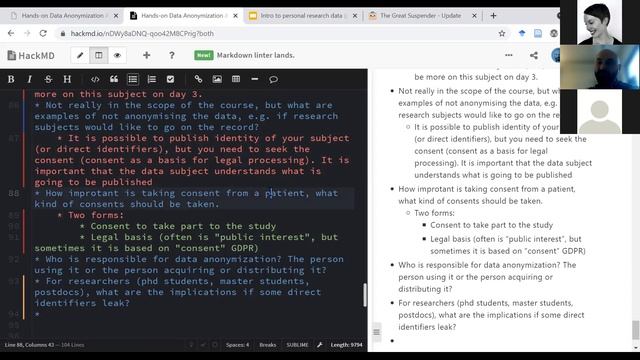
Task: Click preview text 'Who is responsible for data anonymization?'
Action: point(479,265)
